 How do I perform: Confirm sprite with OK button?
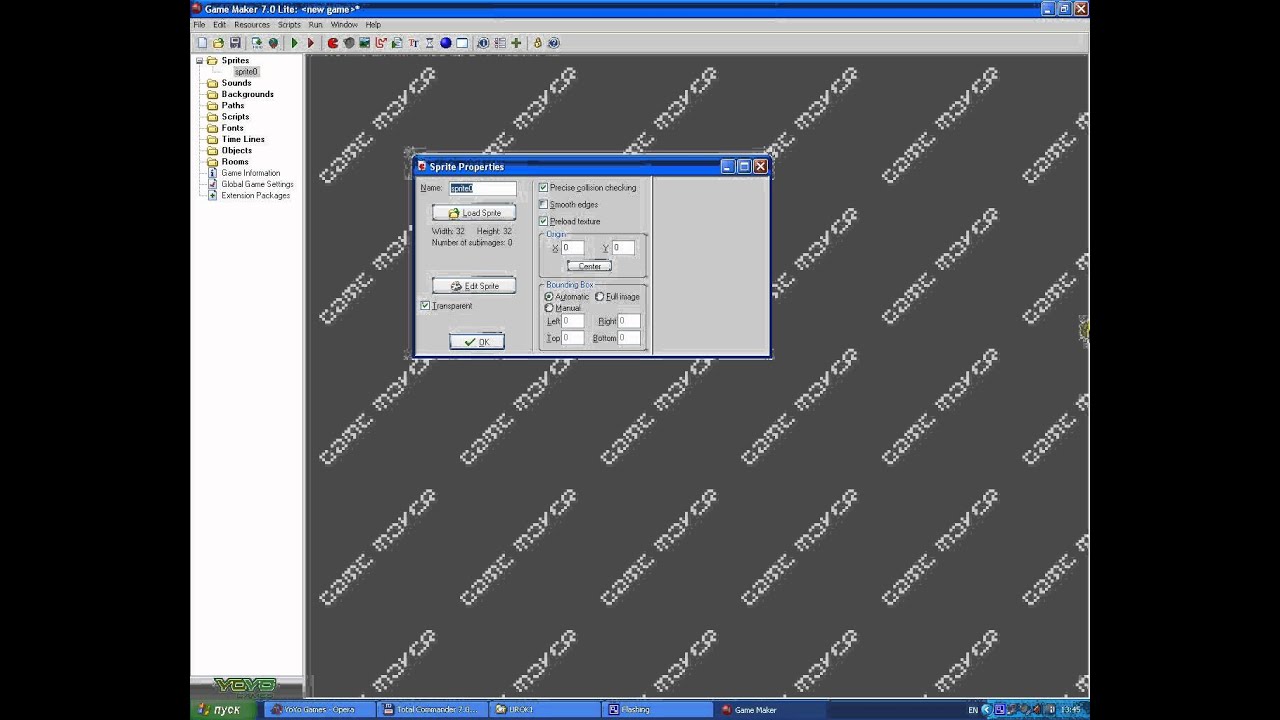click(477, 342)
